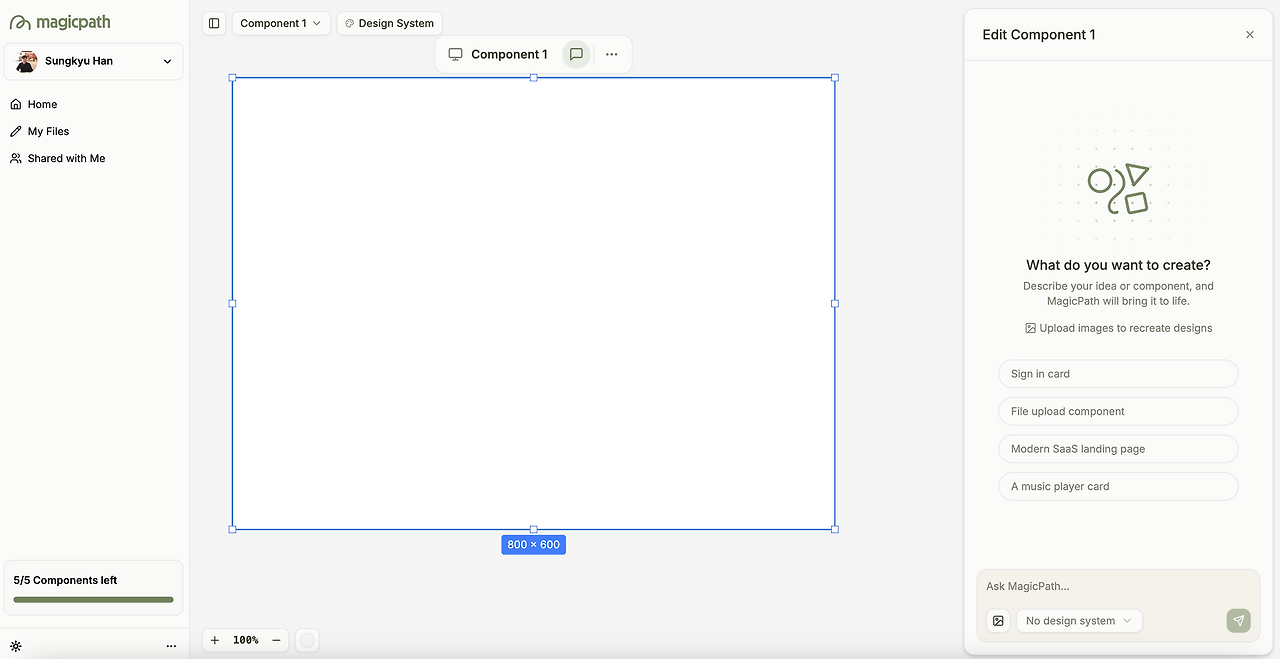Expand the Component 1 dropdown in the toolbar
Image resolution: width=1280 pixels, height=659 pixels.
[x=281, y=23]
